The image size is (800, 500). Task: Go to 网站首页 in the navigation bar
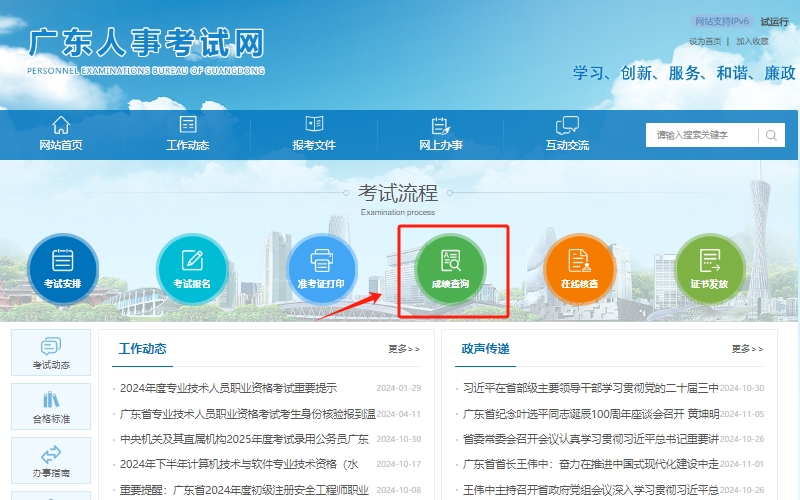61,134
